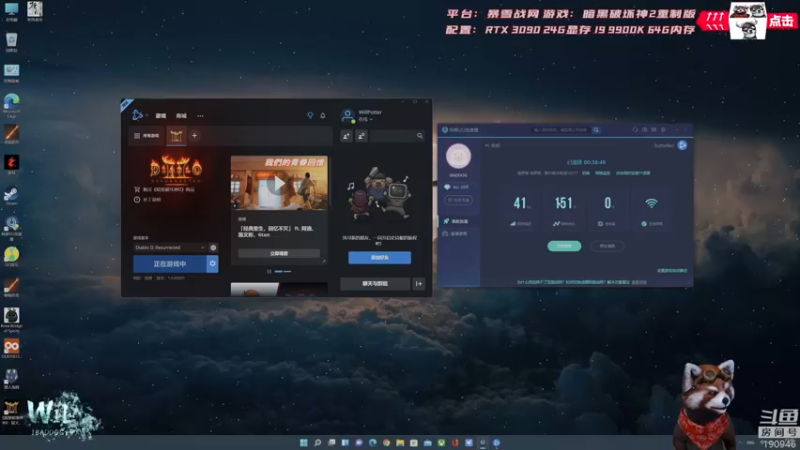Click the accelerator window search magnifier

(x=596, y=130)
